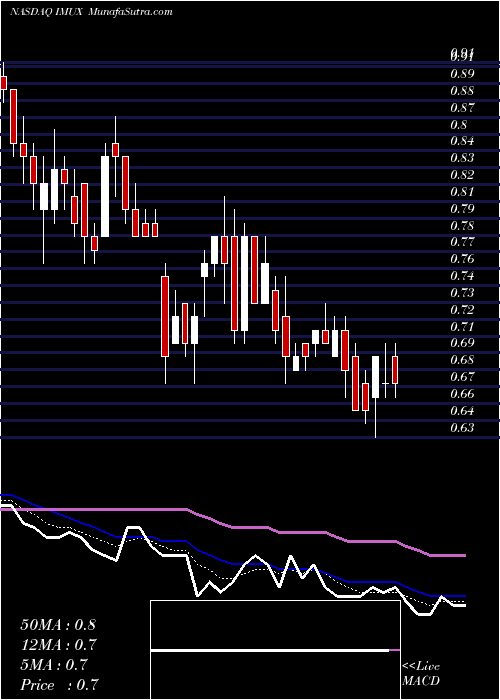This screenshot has height=700, width=500.
Task: Click the MACD histogram box
Action: point(275,650)
